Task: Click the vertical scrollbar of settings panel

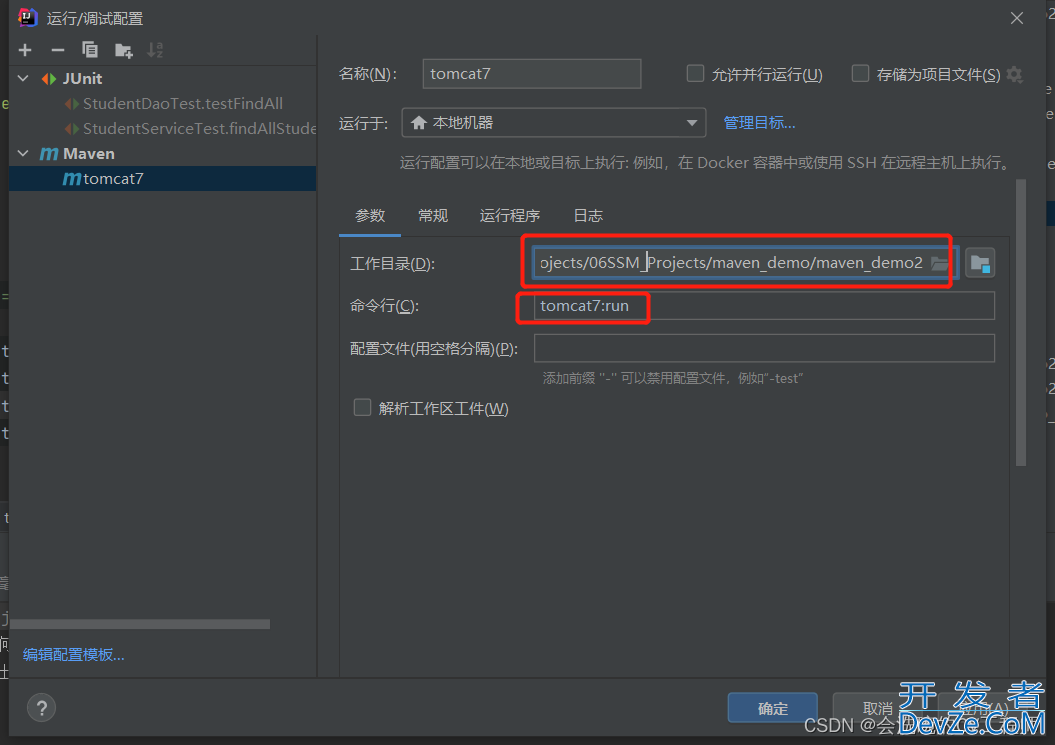Action: tap(1021, 323)
